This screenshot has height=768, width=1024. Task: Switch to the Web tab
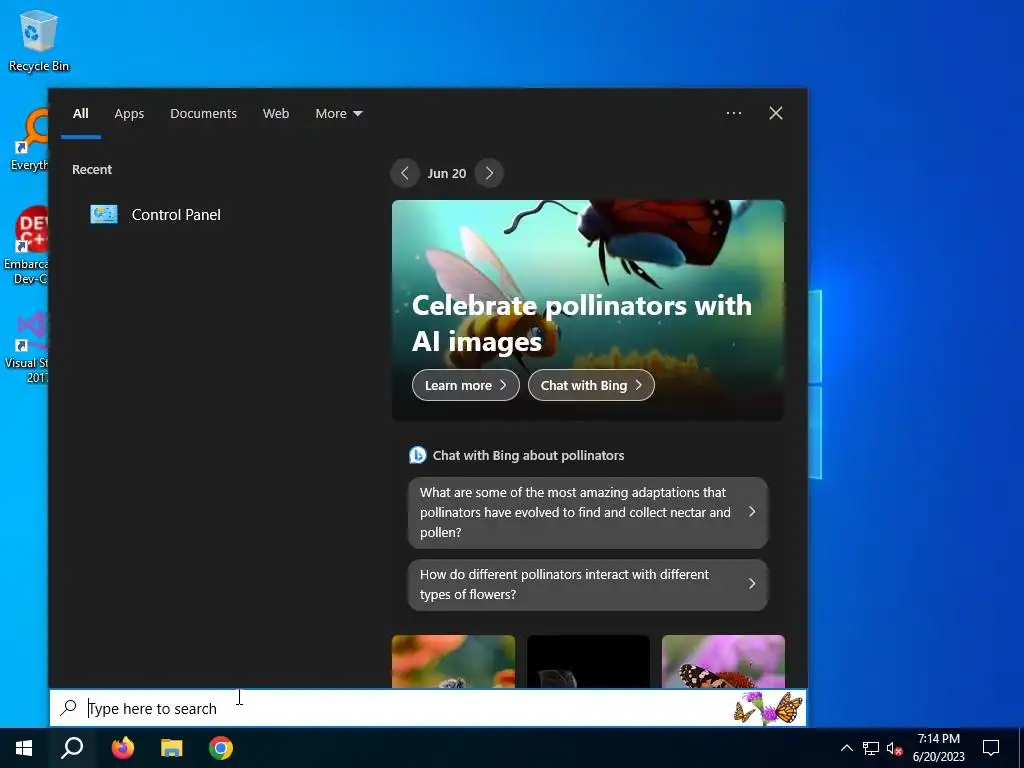pos(276,114)
